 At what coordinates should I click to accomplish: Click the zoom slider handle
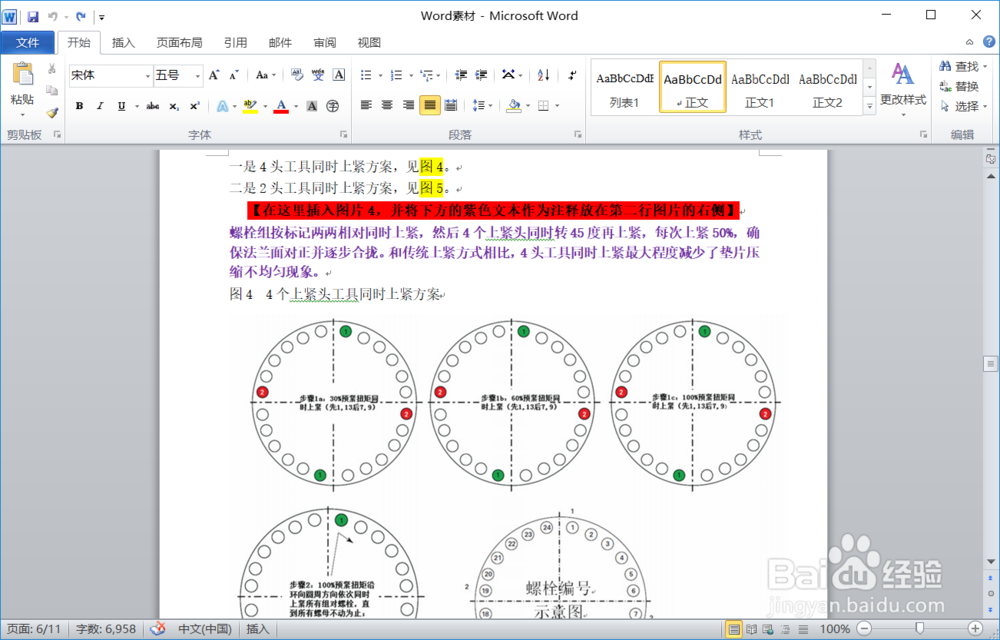point(919,629)
